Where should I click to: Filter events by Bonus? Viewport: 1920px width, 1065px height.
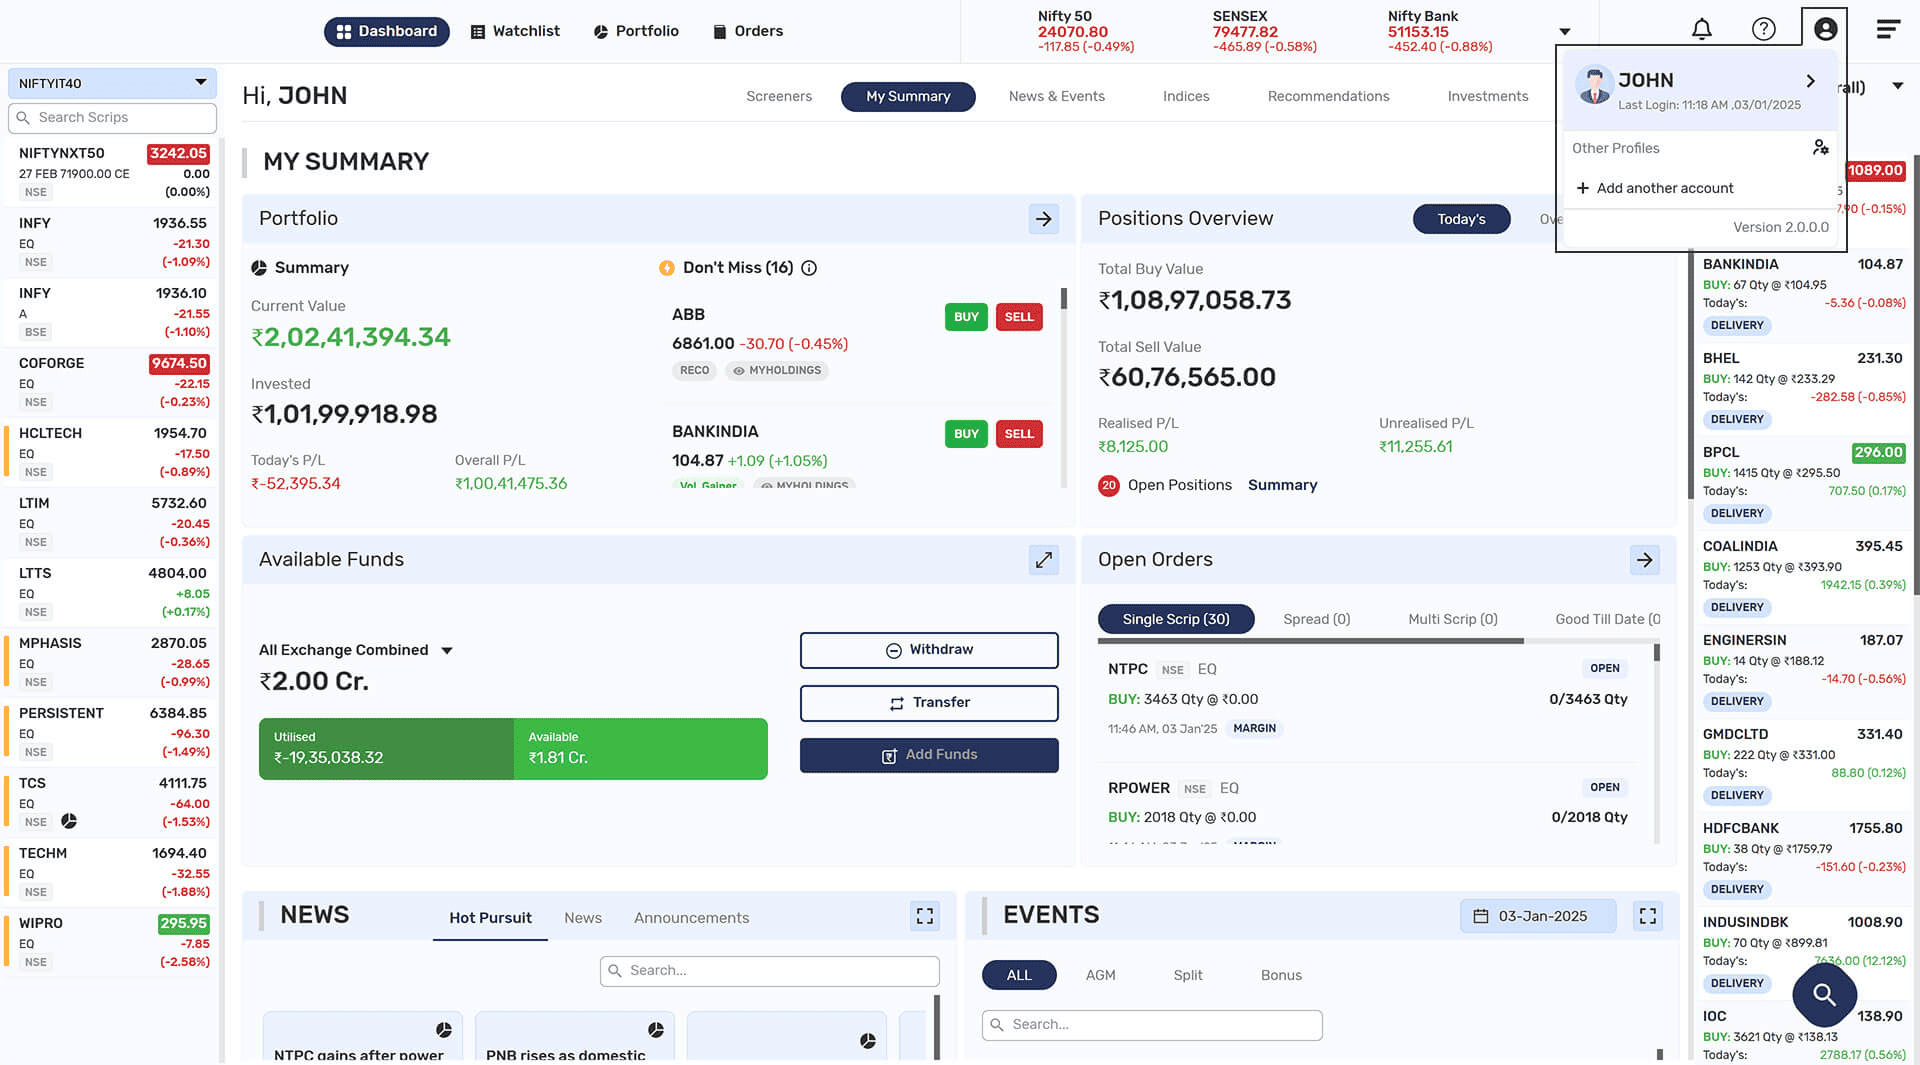click(1281, 975)
